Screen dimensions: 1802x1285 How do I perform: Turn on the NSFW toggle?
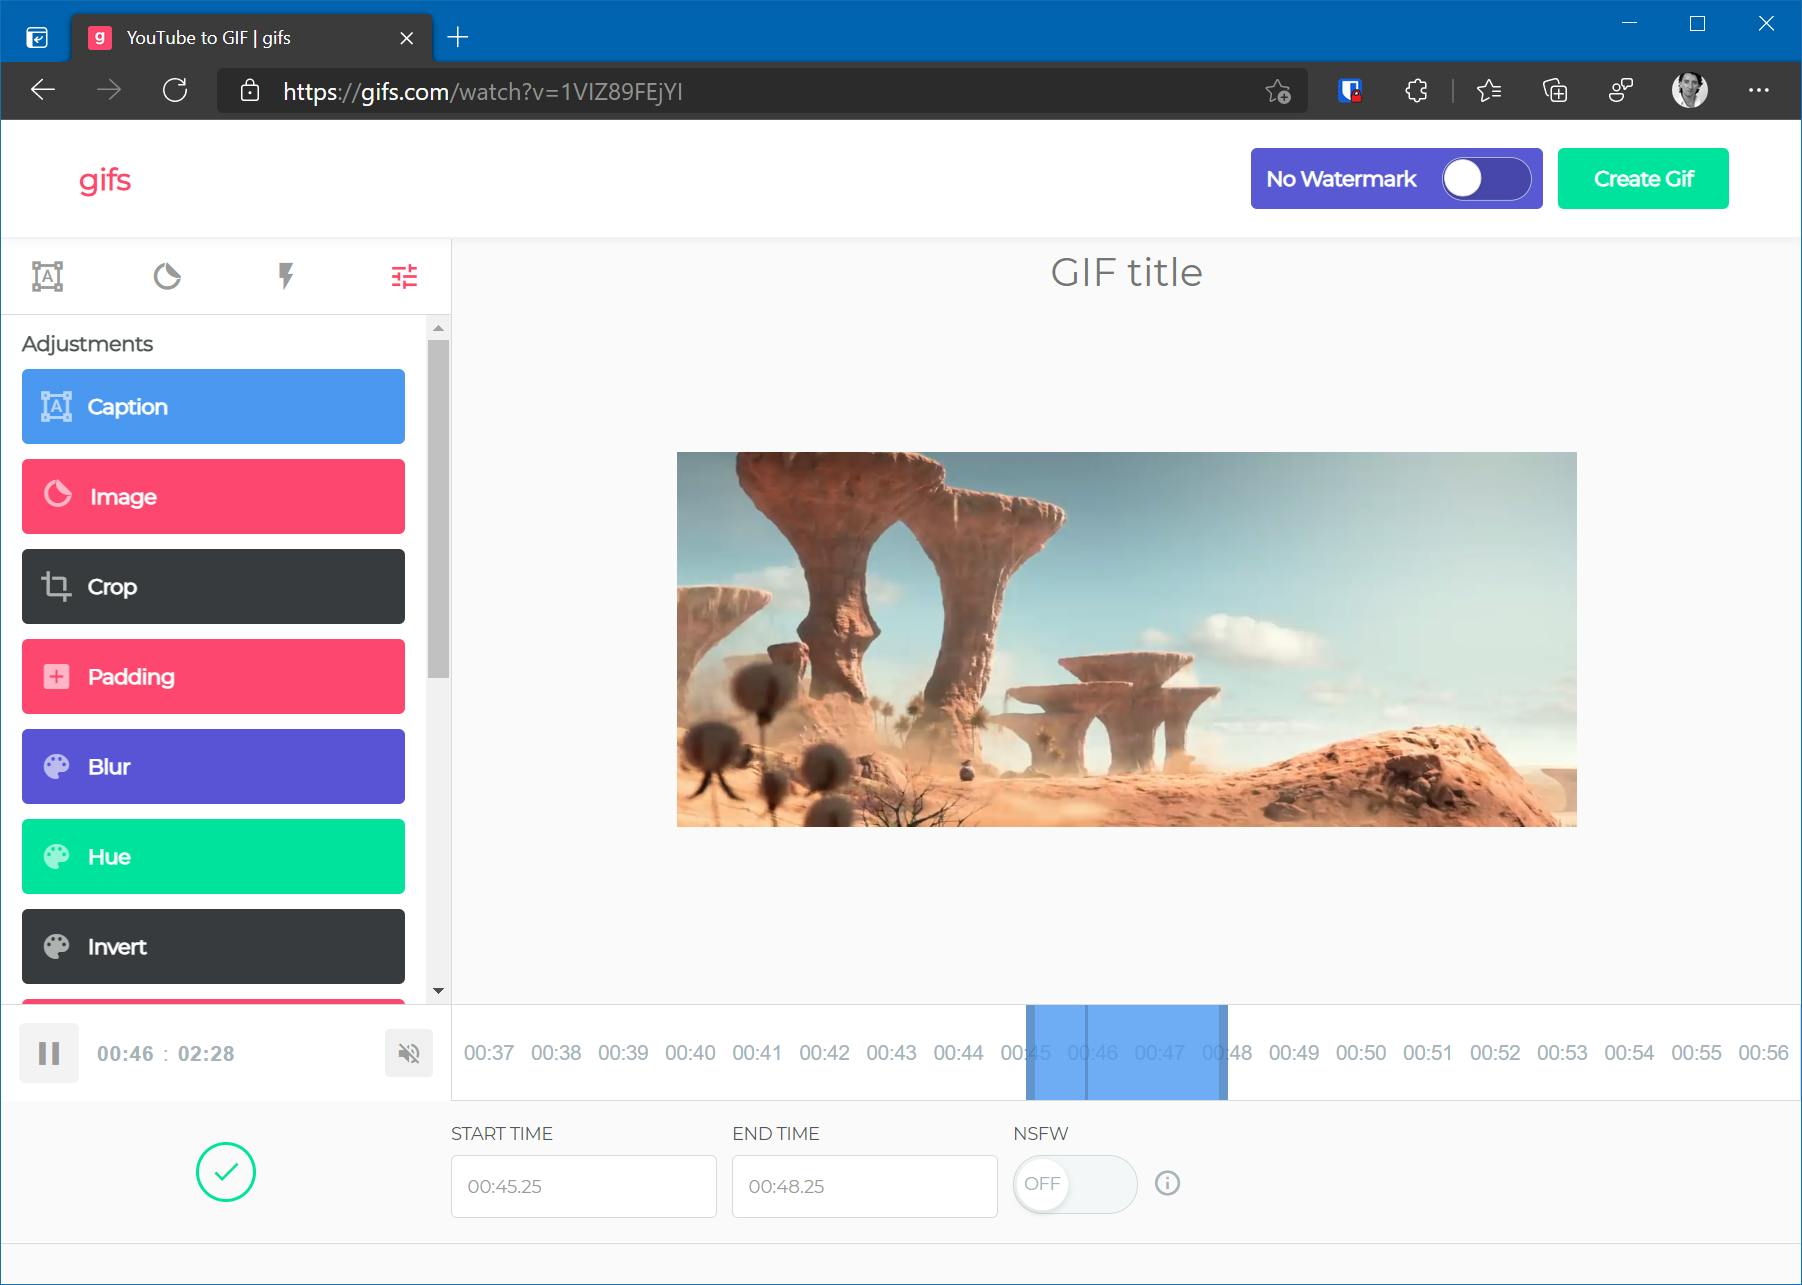1075,1184
